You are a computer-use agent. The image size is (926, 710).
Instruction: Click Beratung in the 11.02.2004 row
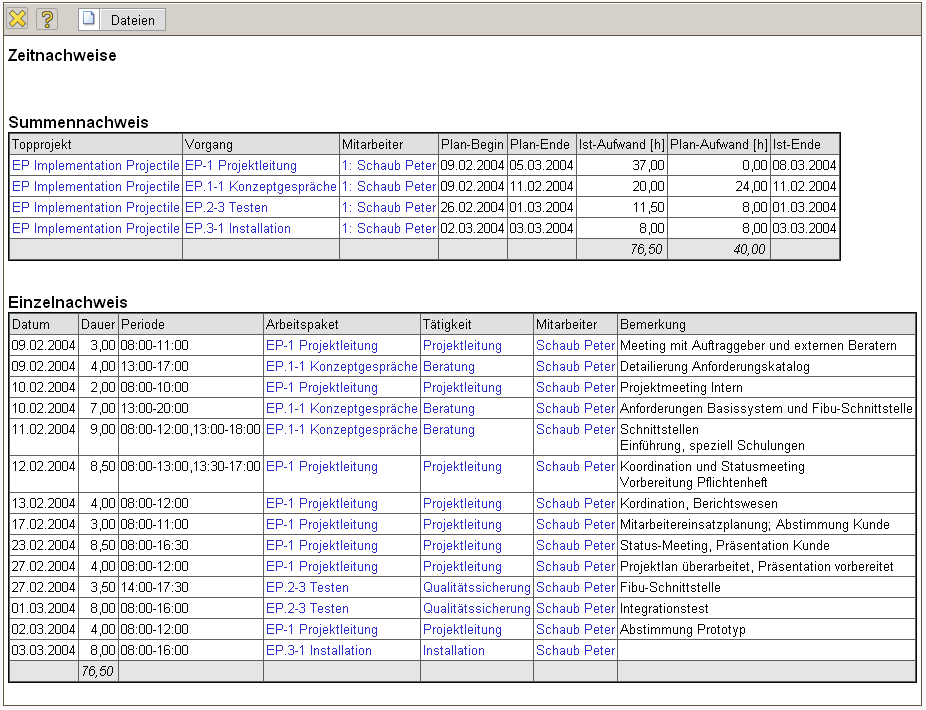(448, 430)
